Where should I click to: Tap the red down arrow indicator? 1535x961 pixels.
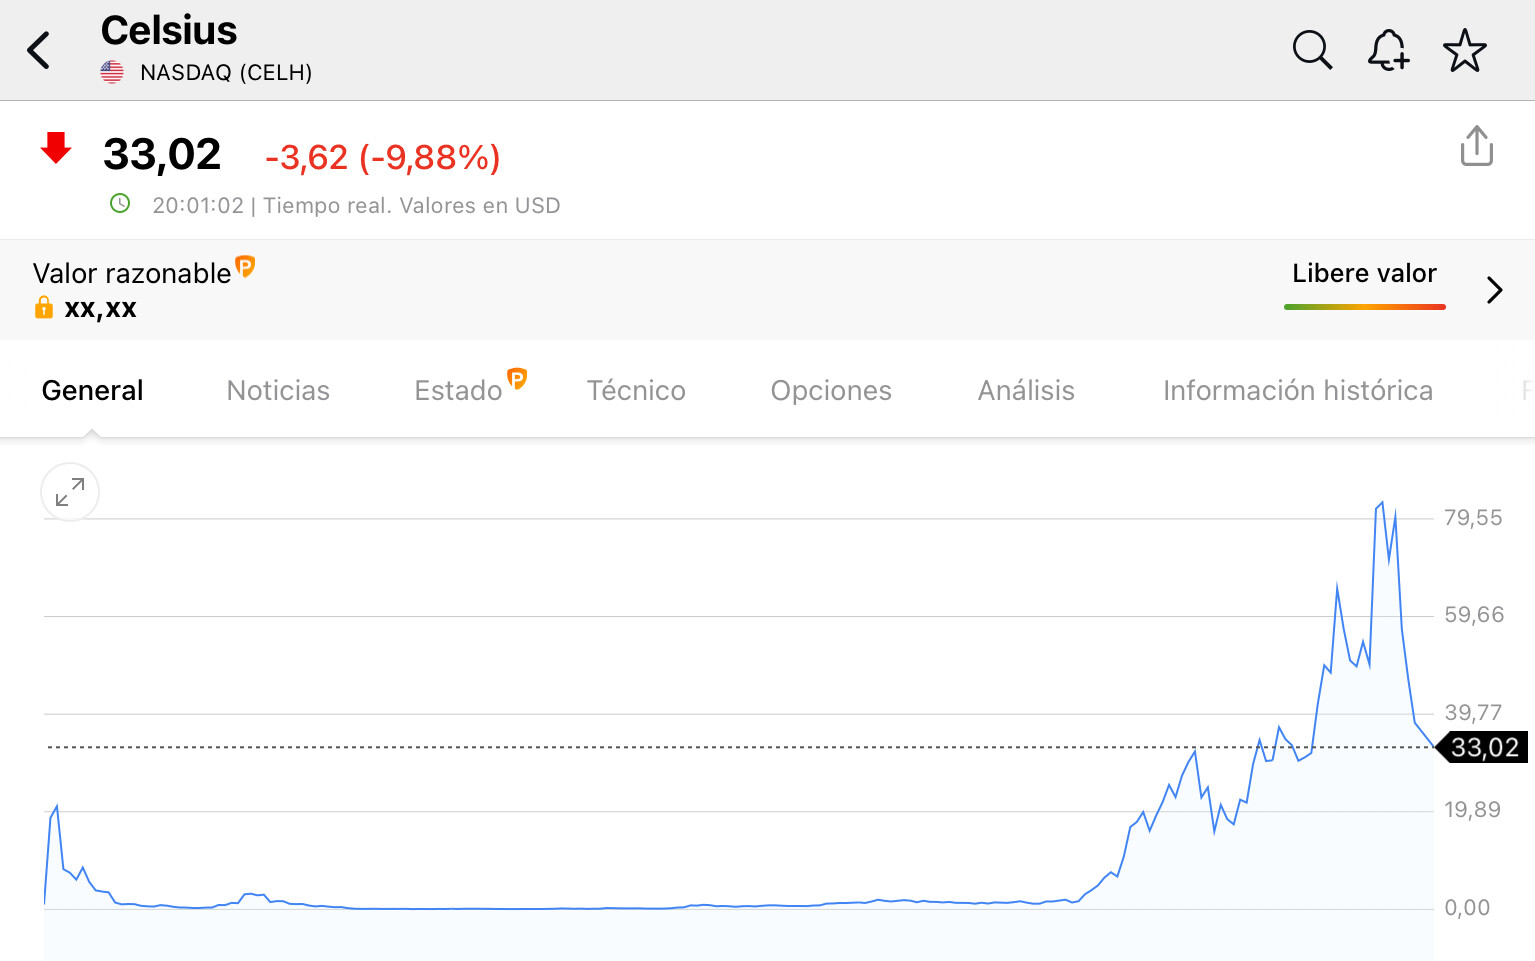pyautogui.click(x=56, y=148)
